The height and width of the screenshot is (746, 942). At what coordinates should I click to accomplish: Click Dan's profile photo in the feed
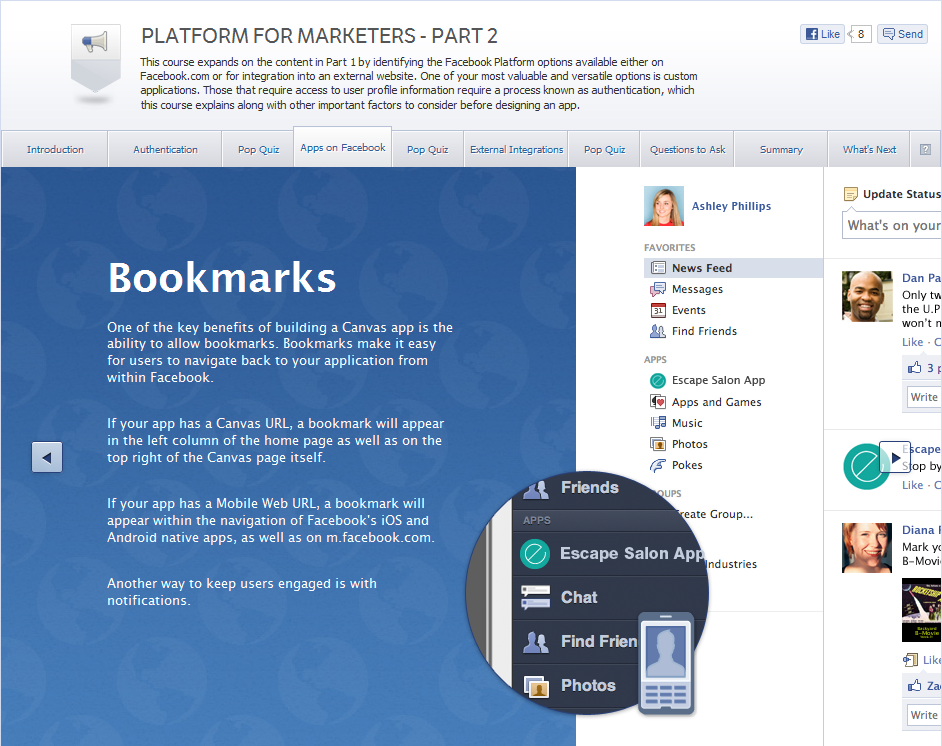(867, 296)
